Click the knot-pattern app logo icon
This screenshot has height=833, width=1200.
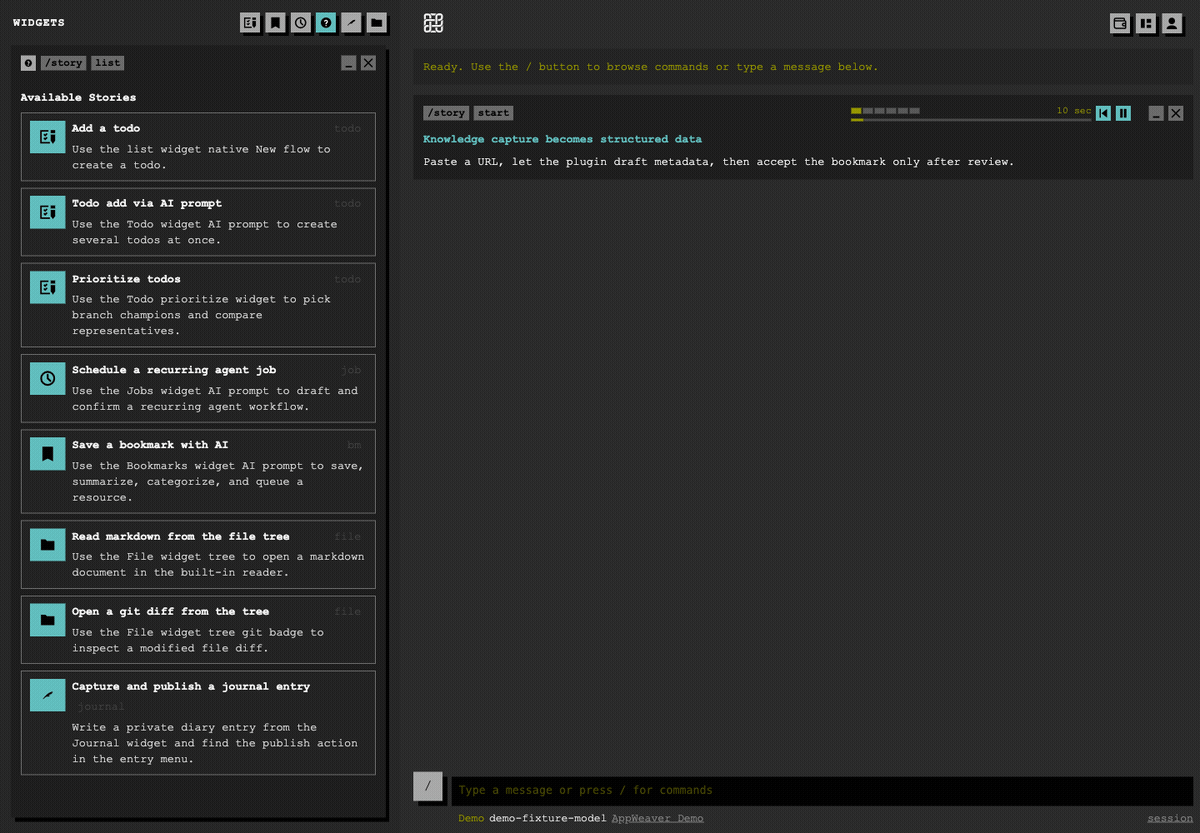click(x=433, y=23)
